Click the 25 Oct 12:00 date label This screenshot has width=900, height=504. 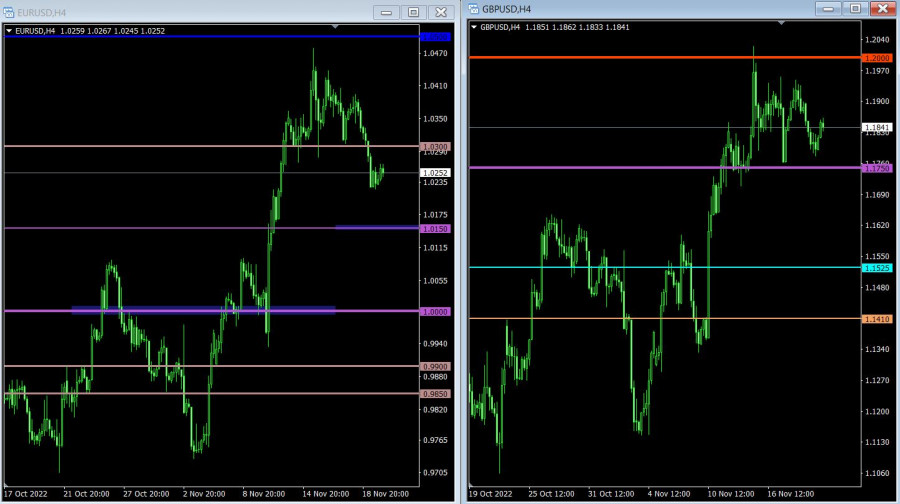(x=552, y=494)
